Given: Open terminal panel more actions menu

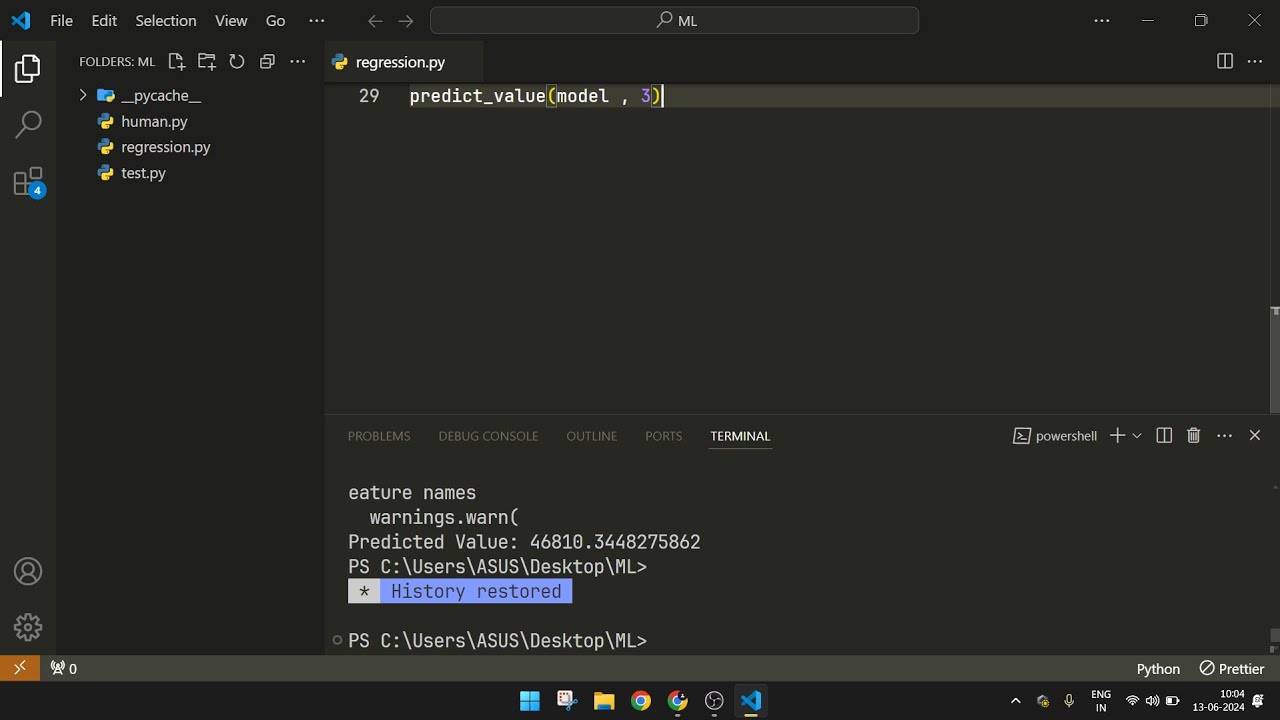Looking at the screenshot, I should point(1224,436).
